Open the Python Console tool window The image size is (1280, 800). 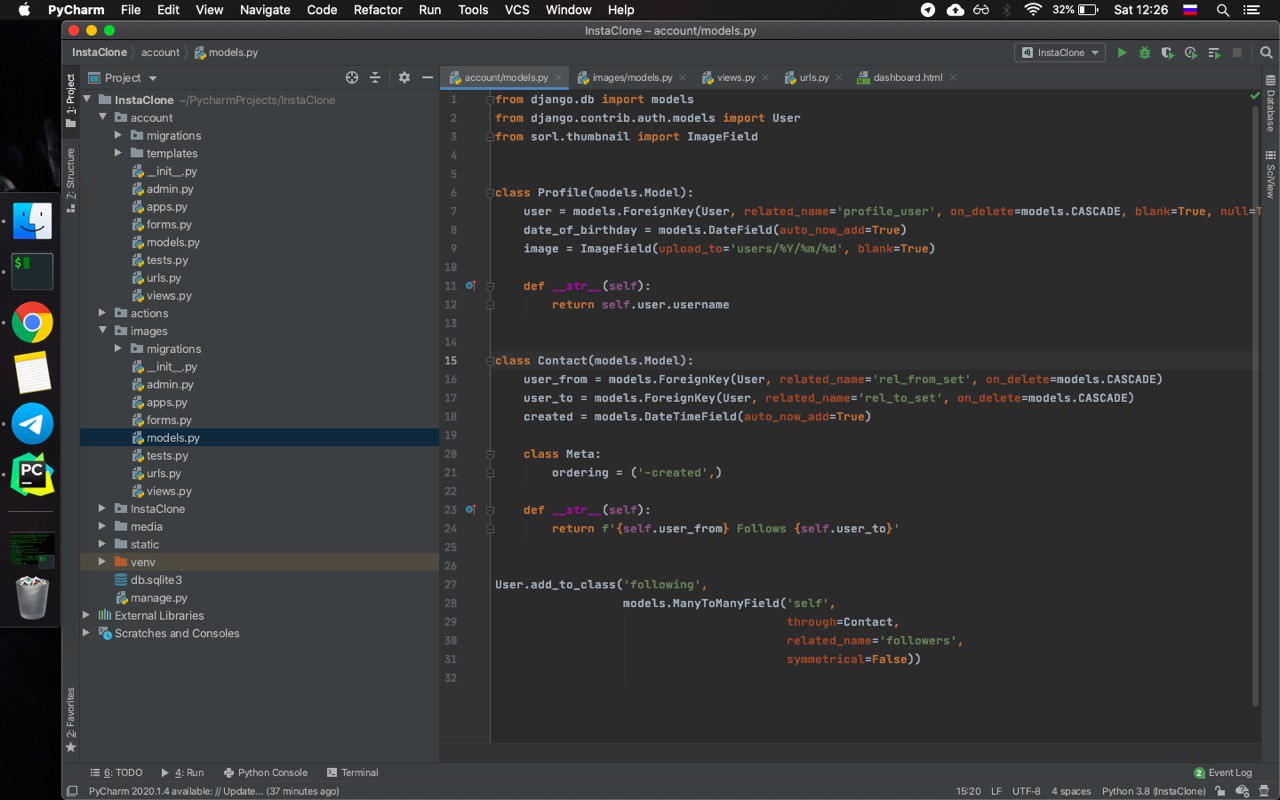(265, 773)
